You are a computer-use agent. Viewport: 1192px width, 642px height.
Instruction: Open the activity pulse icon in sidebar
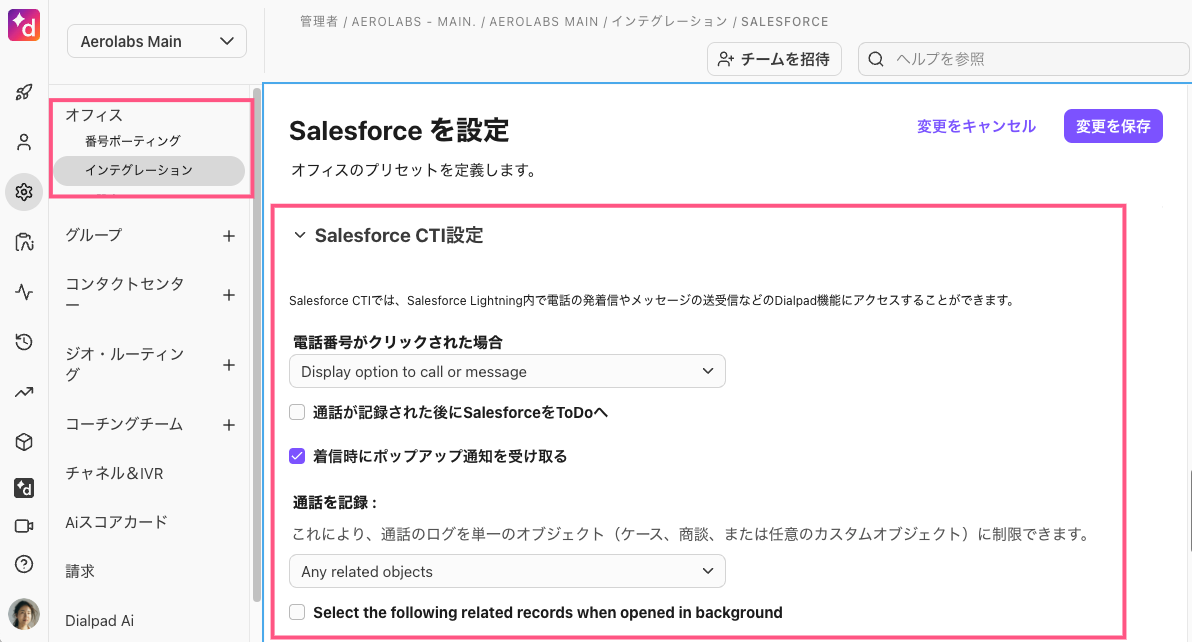pos(24,292)
